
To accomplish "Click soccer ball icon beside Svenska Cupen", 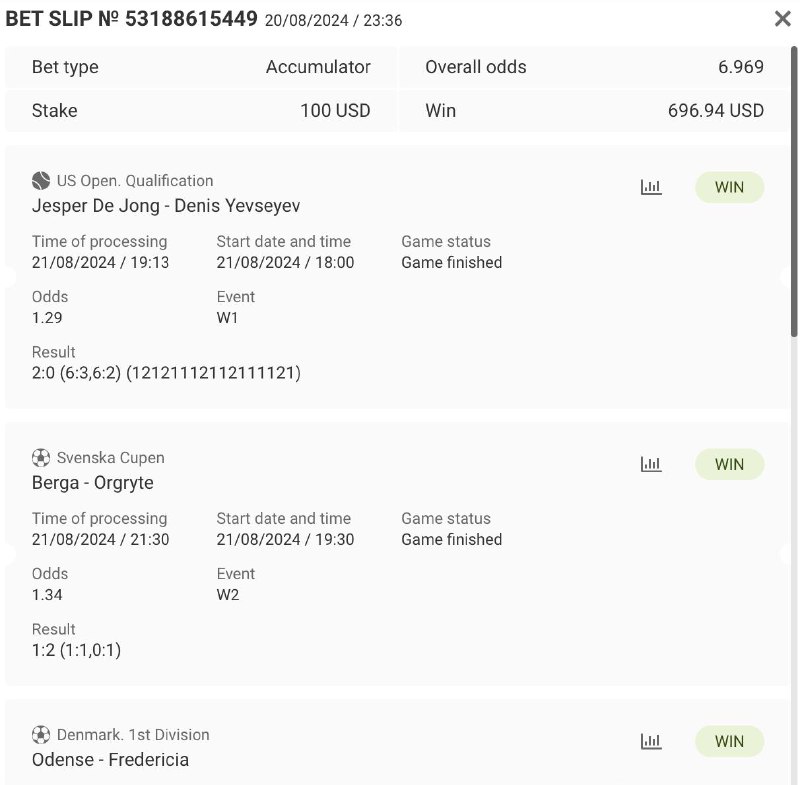I will pyautogui.click(x=41, y=458).
